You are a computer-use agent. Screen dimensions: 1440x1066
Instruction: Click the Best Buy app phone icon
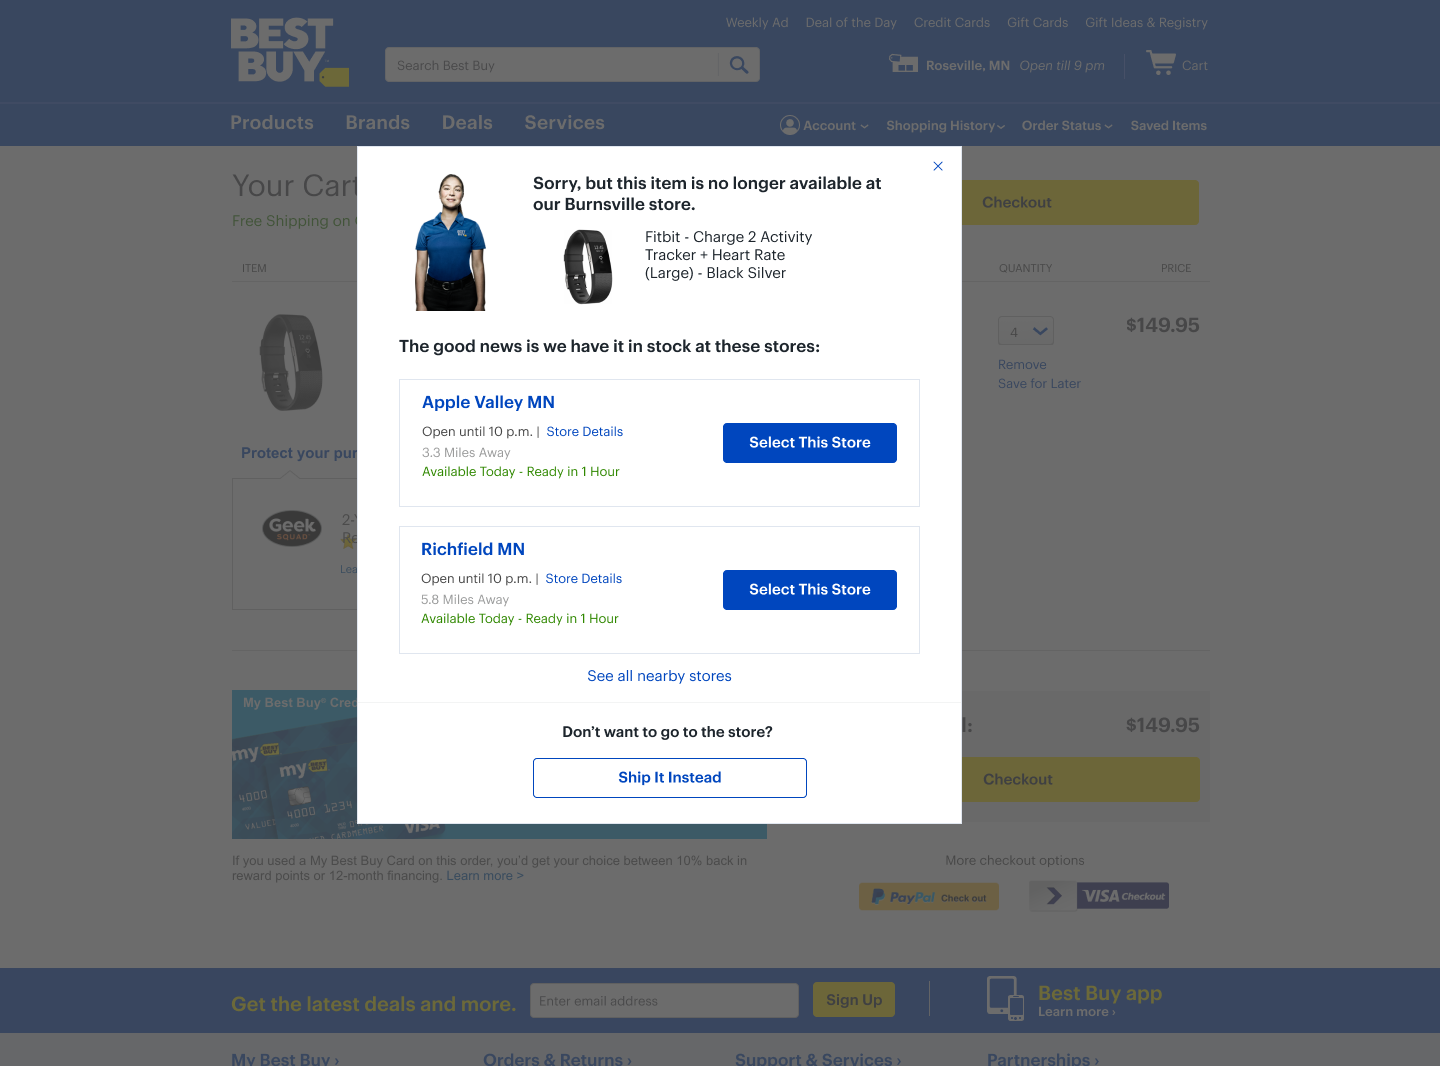[x=1006, y=998]
